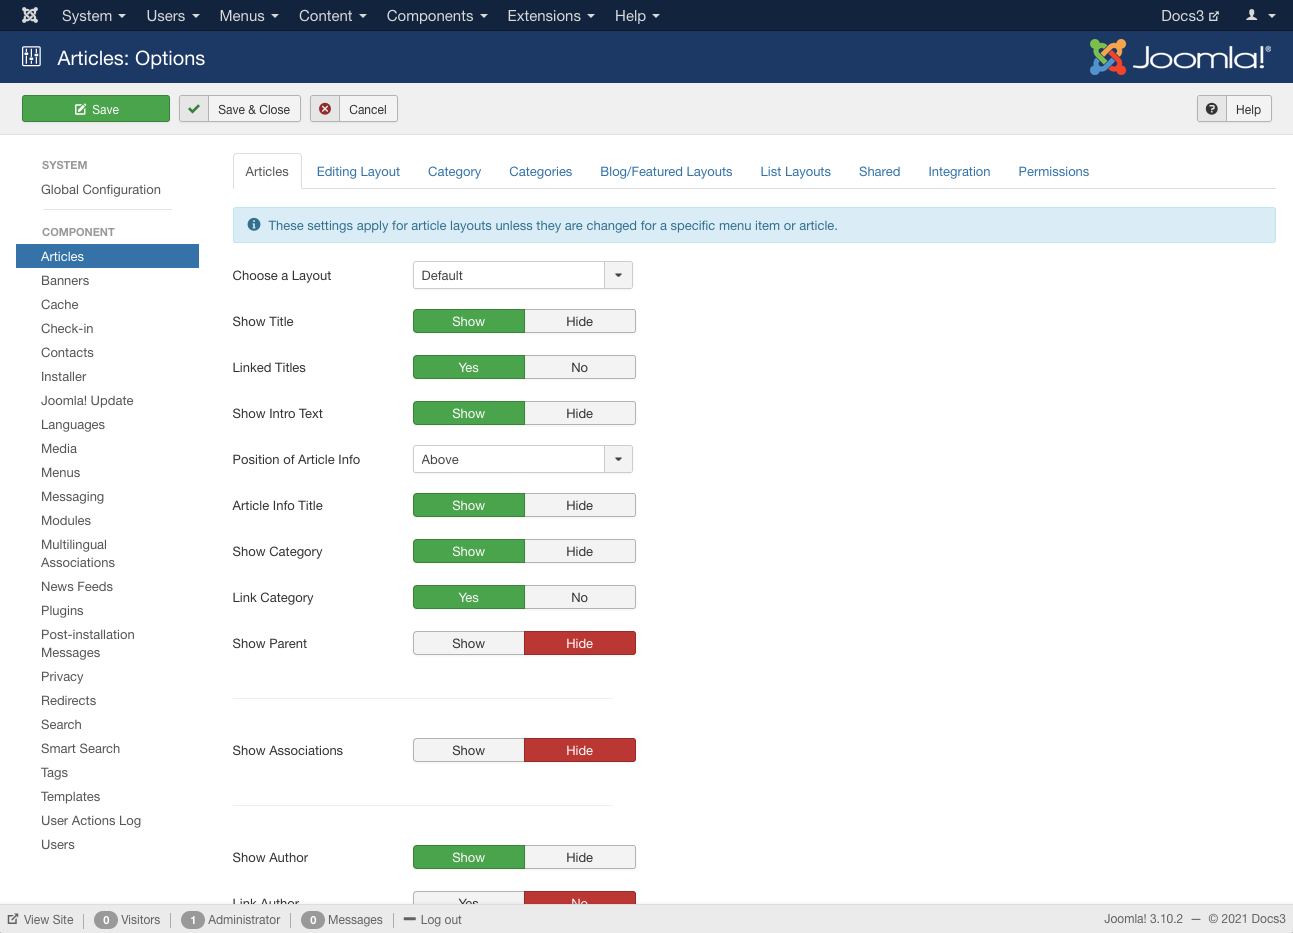The width and height of the screenshot is (1293, 933).
Task: Enable Show Parent by clicking Show
Action: [x=468, y=643]
